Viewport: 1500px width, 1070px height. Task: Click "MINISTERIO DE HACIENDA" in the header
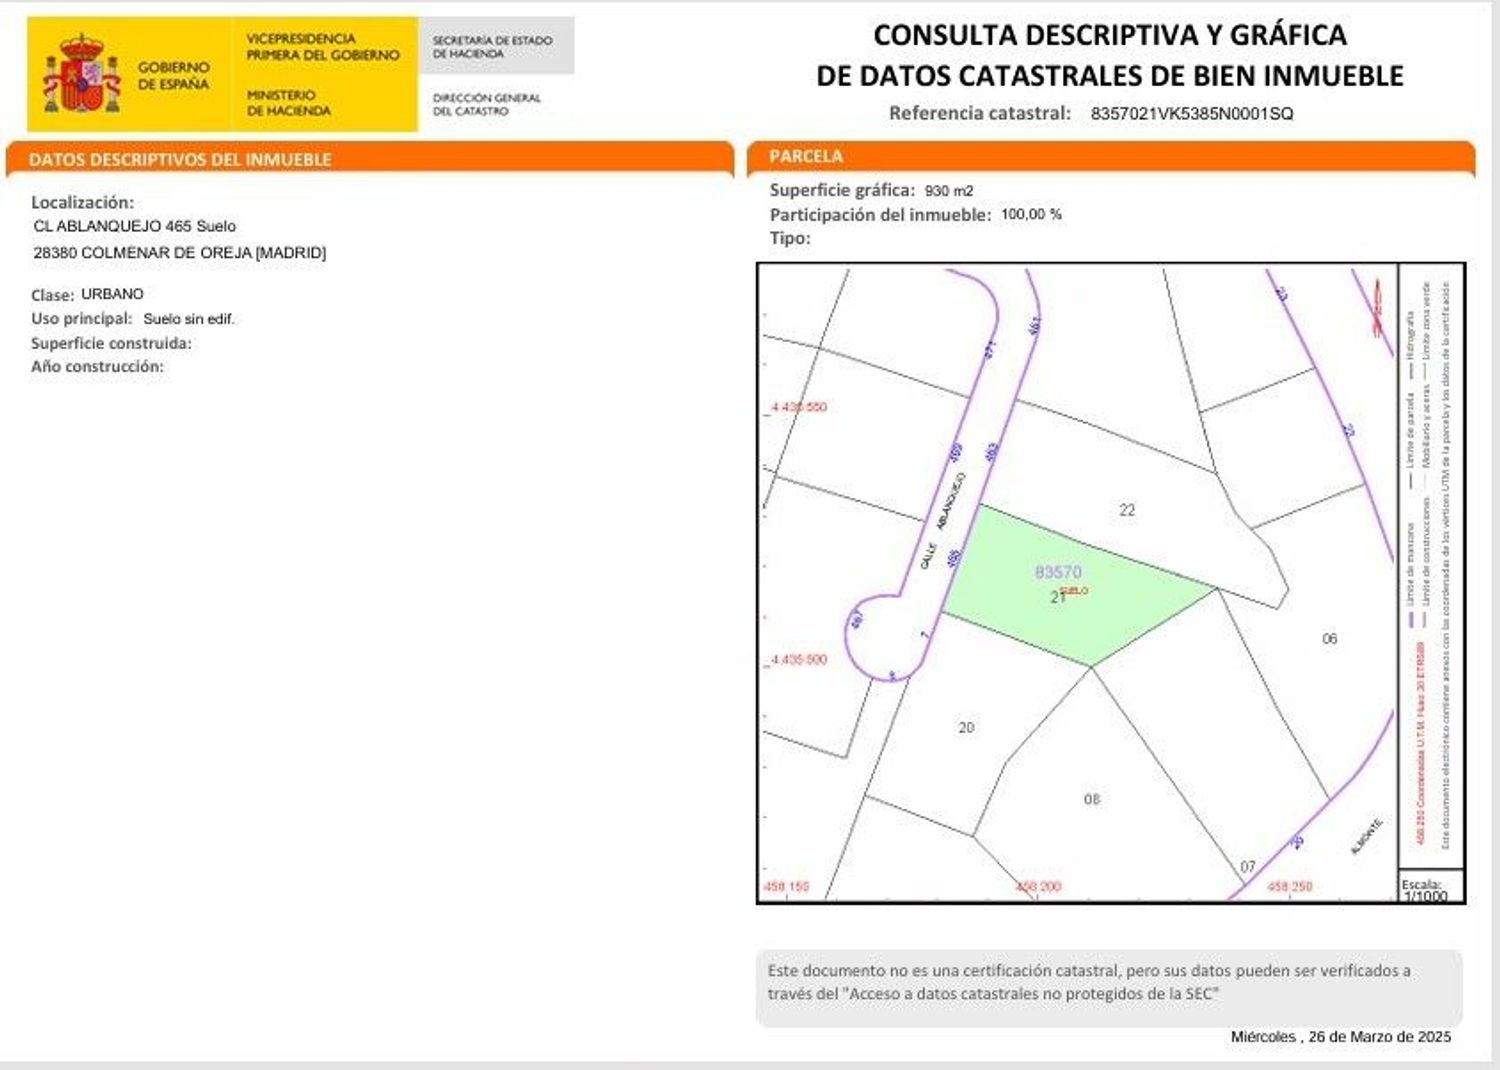tap(288, 103)
